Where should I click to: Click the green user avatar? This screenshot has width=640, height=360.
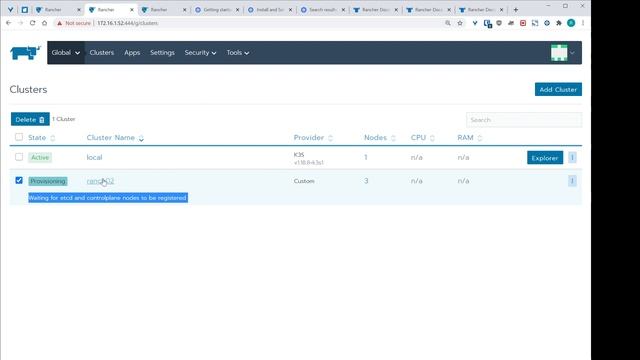[x=559, y=53]
